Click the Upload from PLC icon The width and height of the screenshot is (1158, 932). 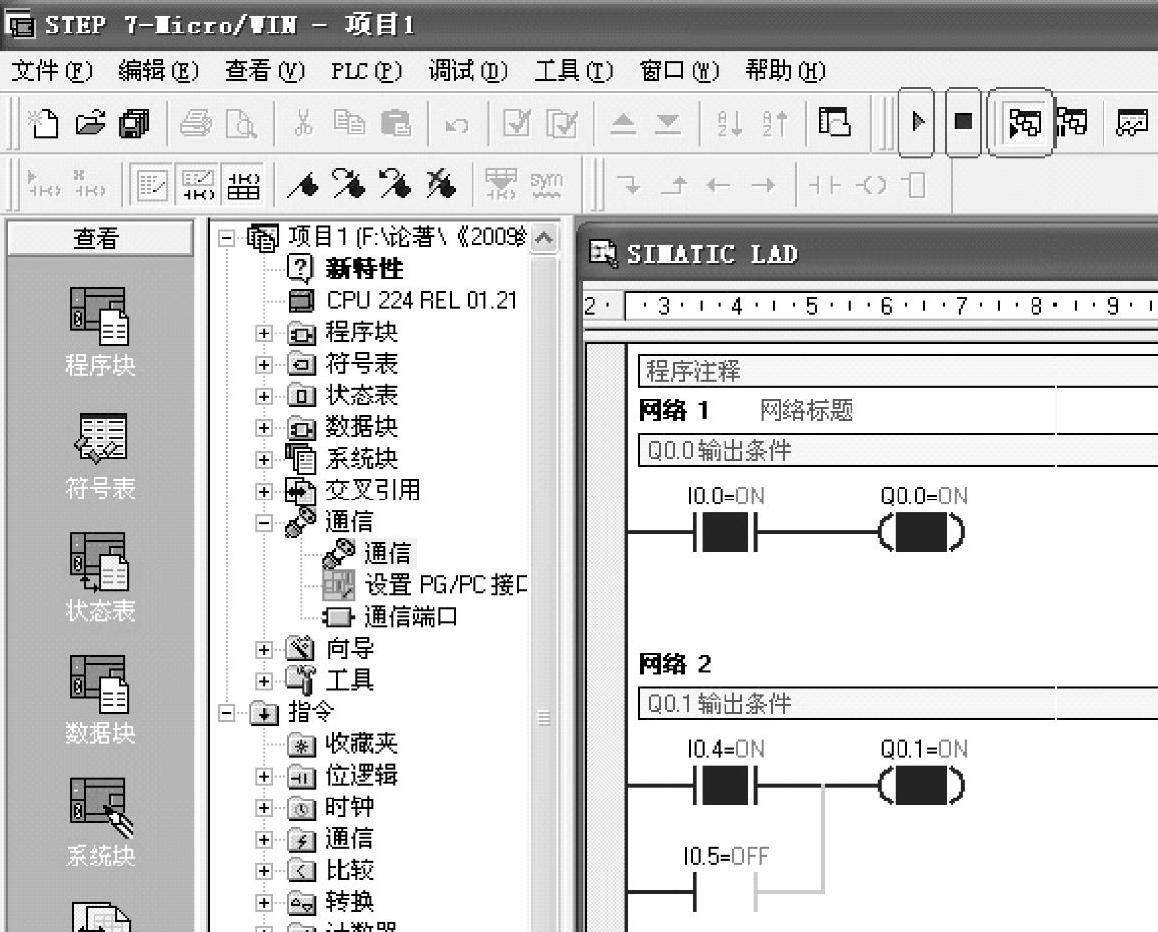tap(623, 123)
